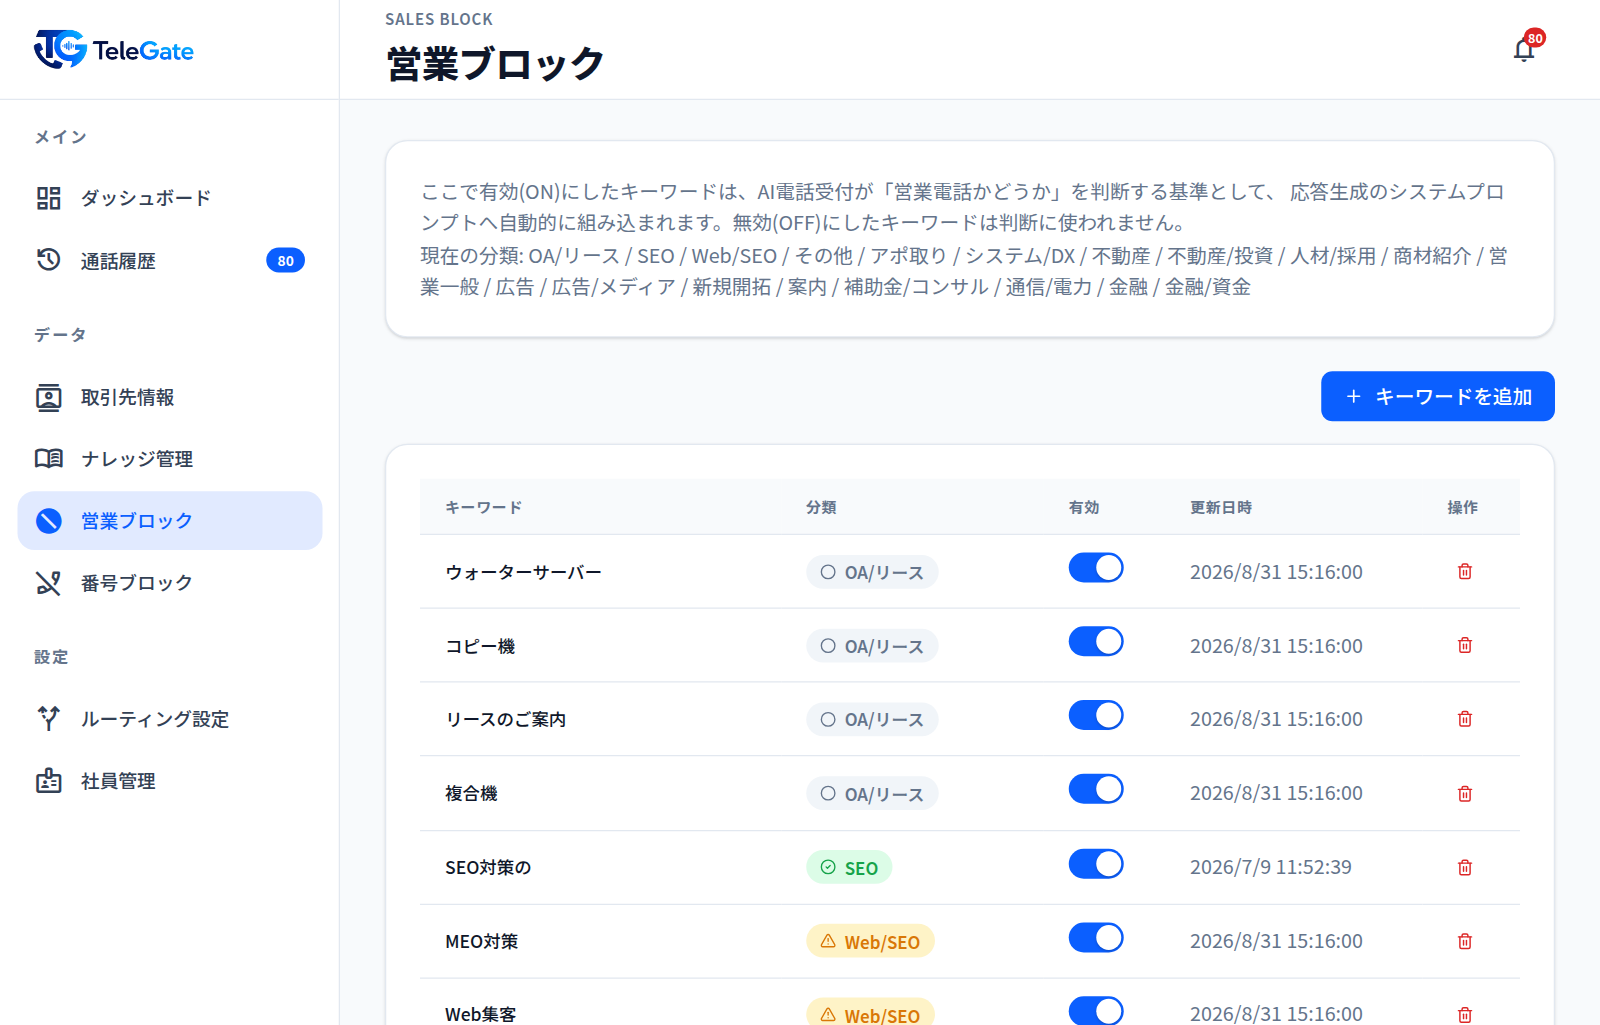Click the 分類 column header

pos(821,507)
